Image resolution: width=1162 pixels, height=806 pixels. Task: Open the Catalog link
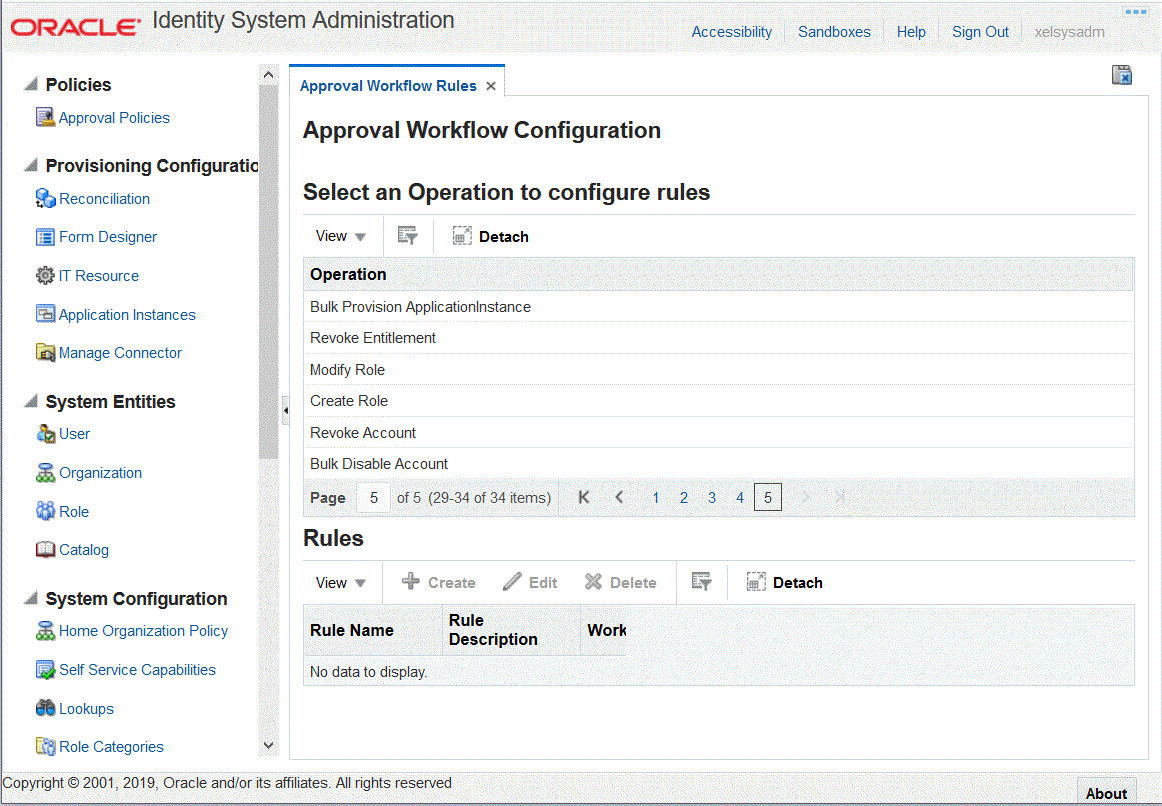coord(84,550)
